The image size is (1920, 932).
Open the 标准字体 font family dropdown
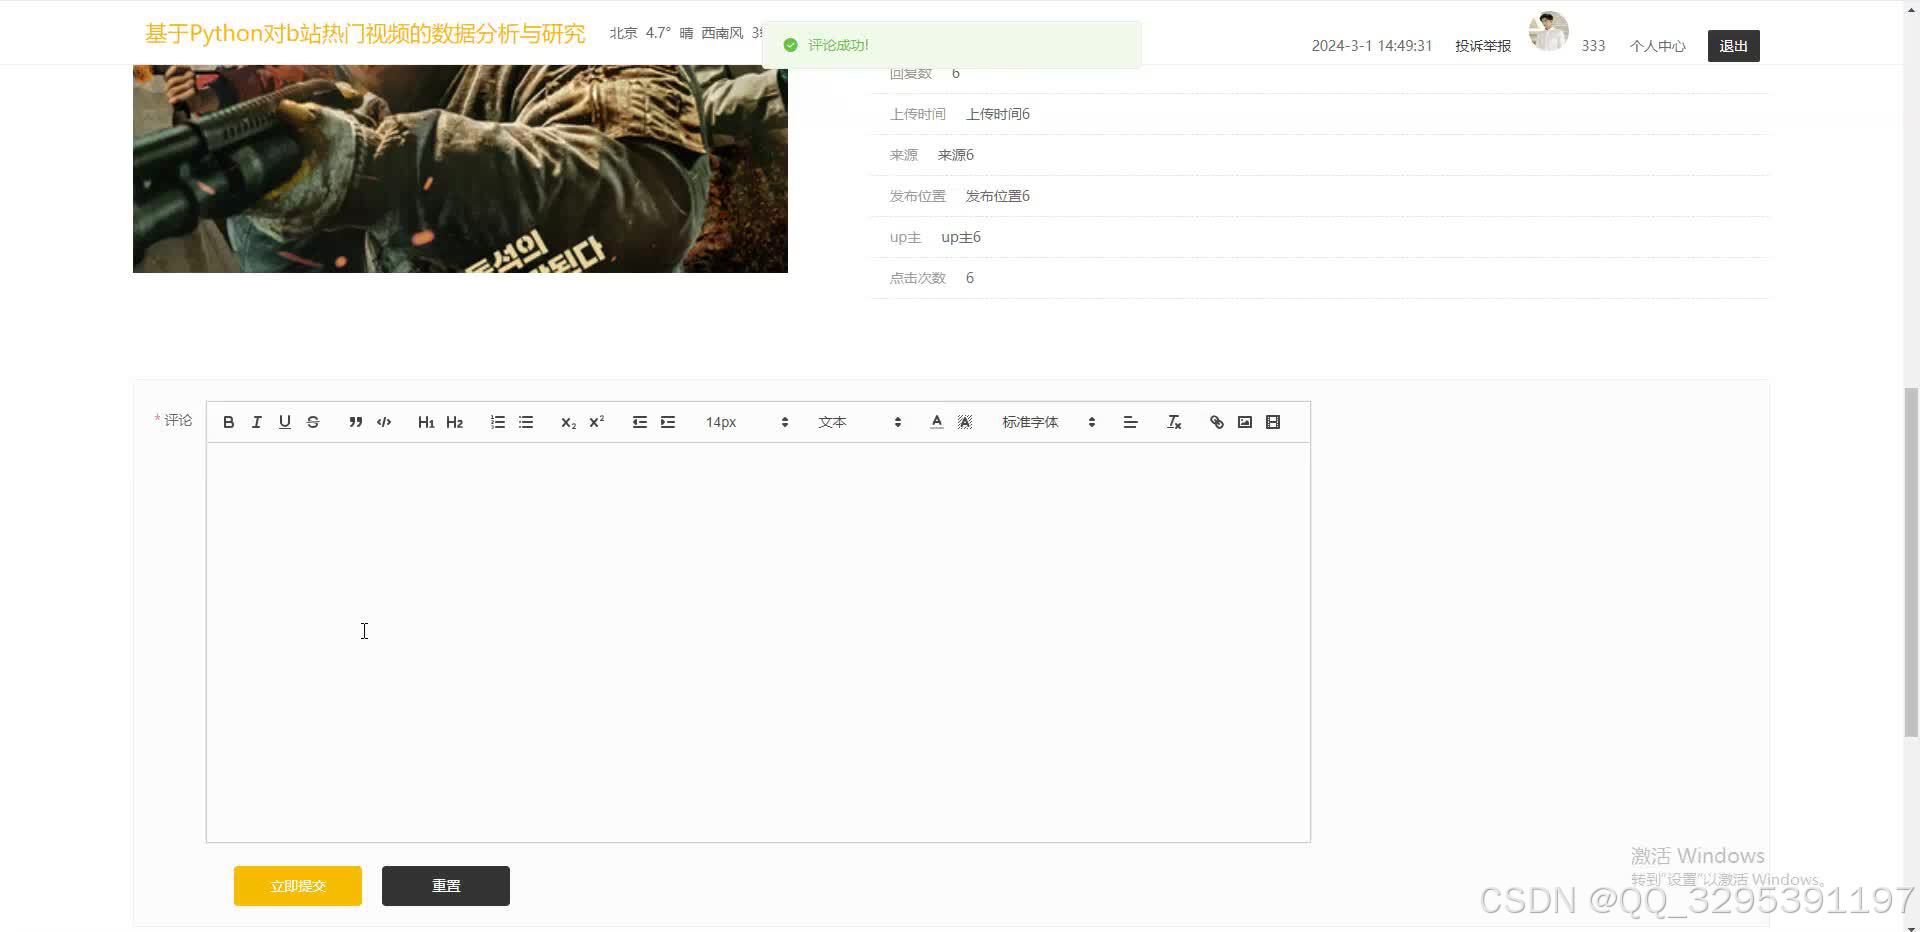click(1049, 422)
